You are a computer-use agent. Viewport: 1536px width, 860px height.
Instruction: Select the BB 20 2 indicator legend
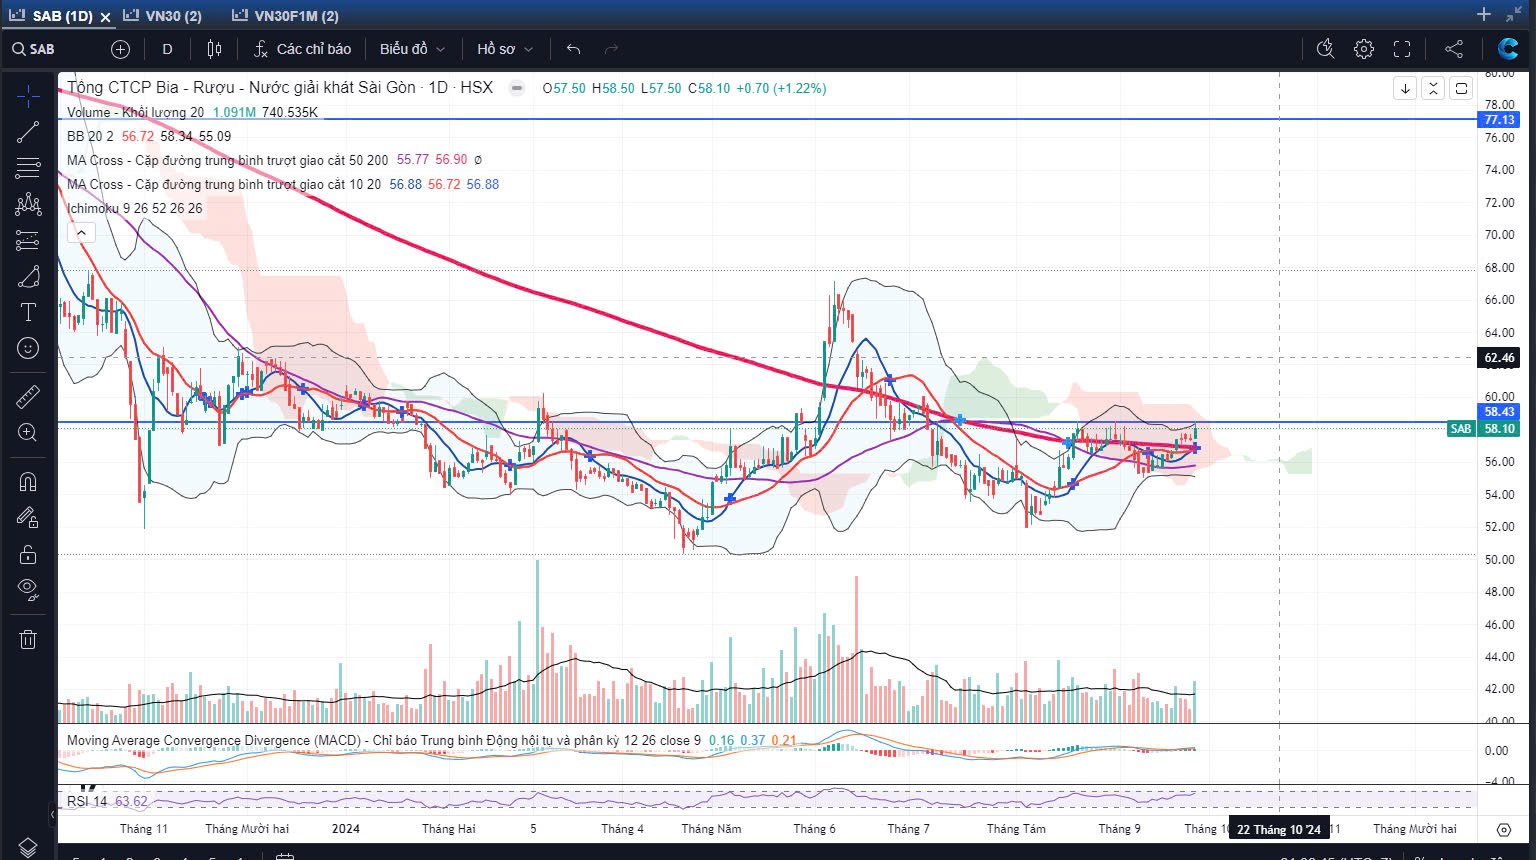tap(90, 136)
